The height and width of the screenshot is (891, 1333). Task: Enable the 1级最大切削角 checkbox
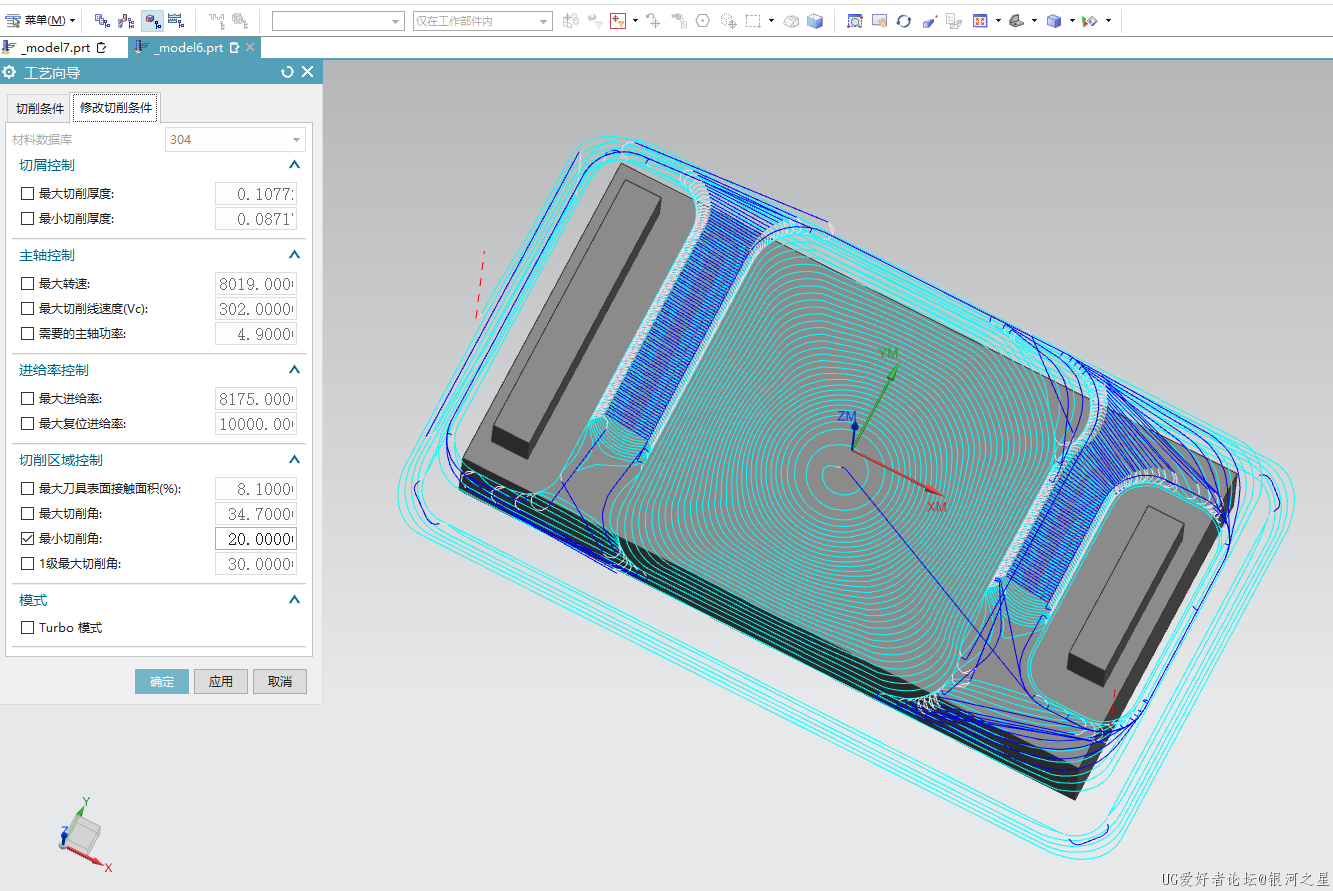click(x=28, y=564)
